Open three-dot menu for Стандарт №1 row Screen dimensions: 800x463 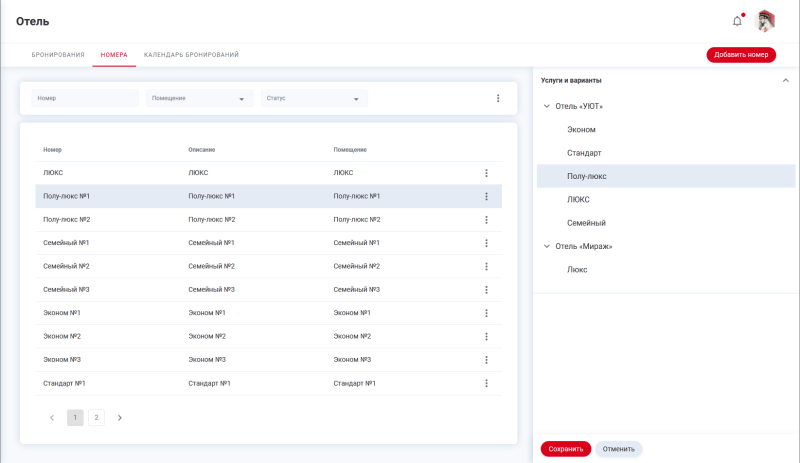tap(486, 383)
